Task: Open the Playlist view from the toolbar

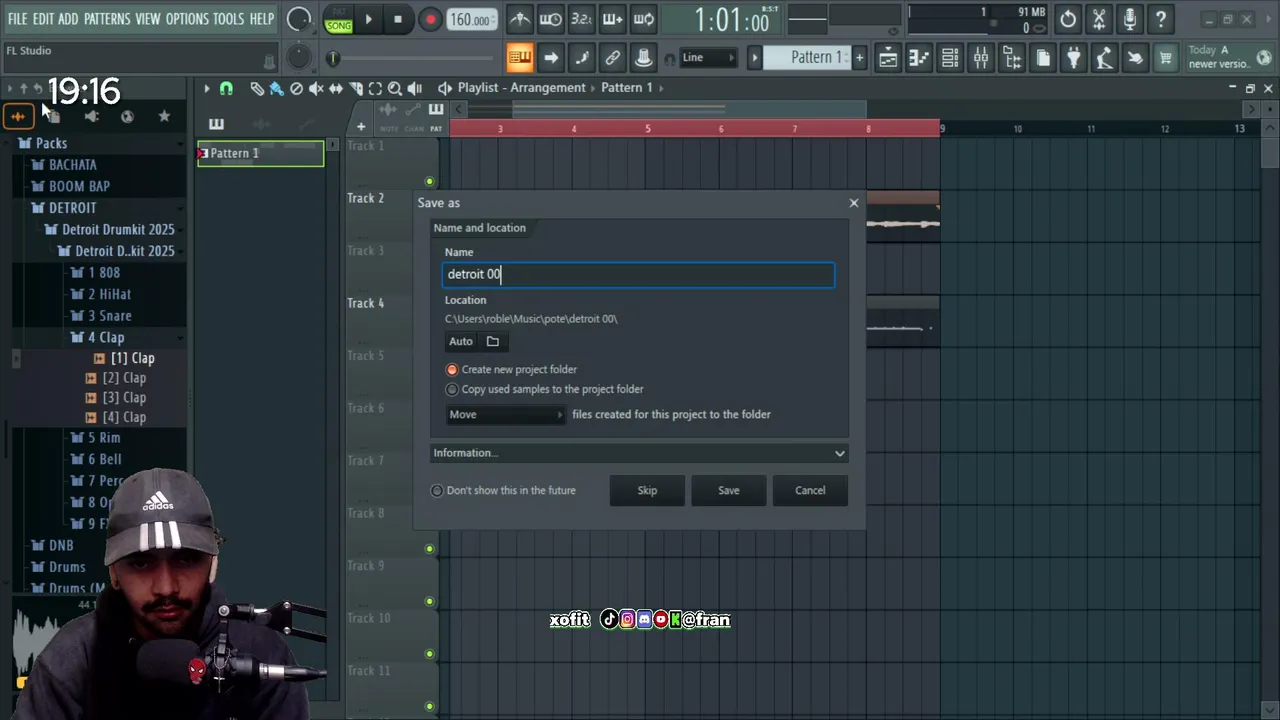Action: click(888, 58)
